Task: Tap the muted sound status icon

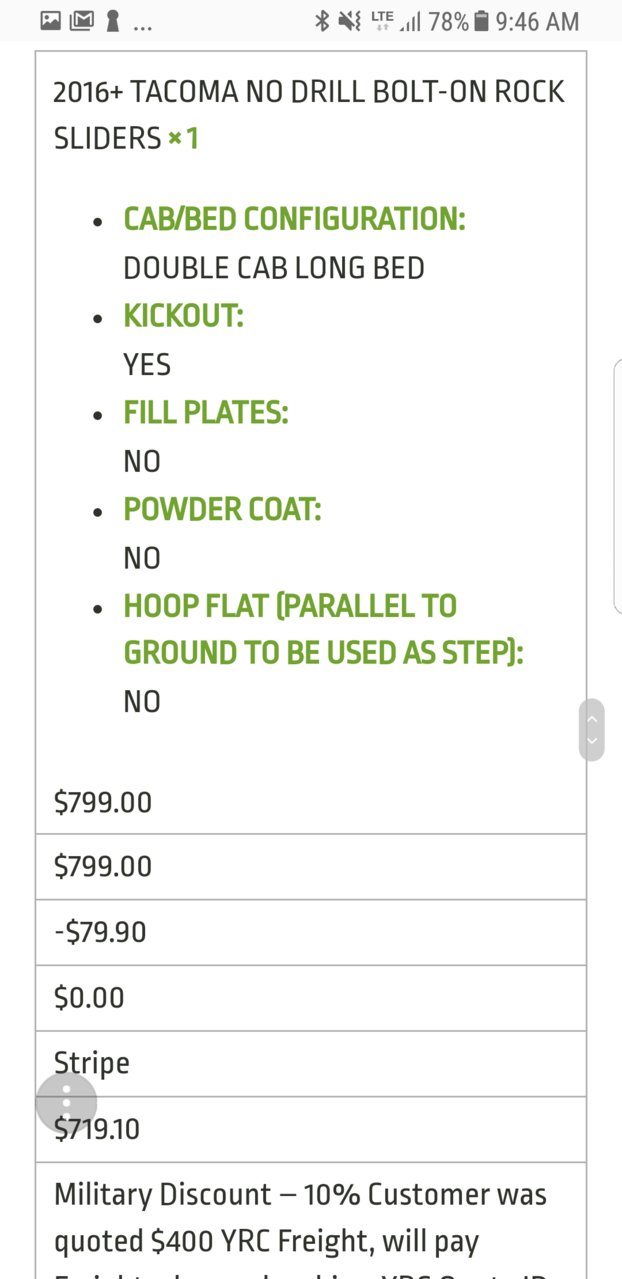Action: [x=350, y=21]
